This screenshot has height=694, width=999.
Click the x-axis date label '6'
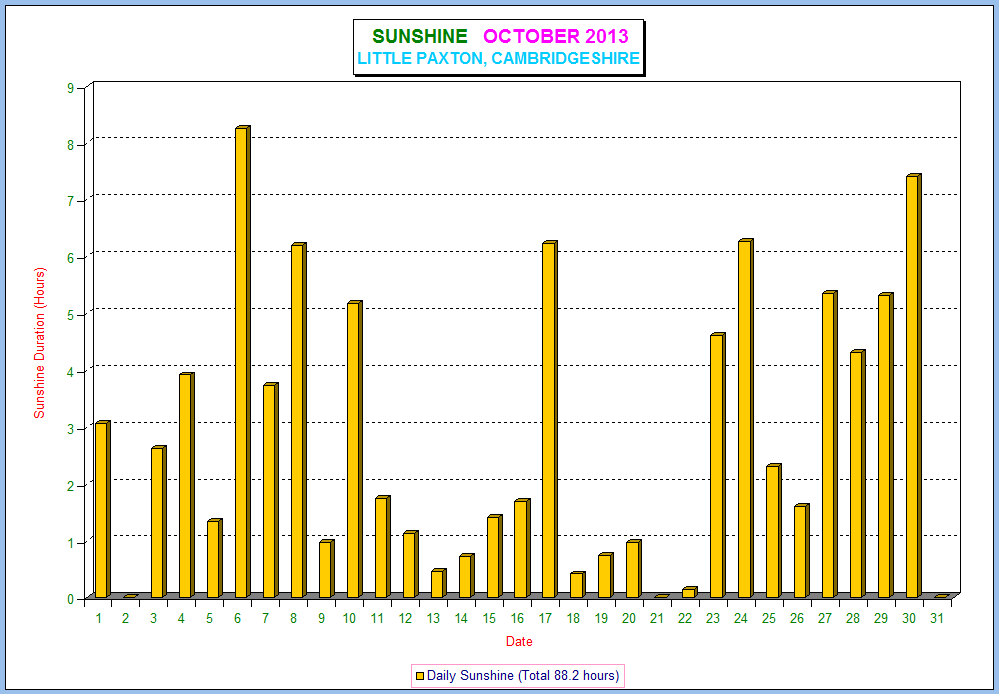pos(238,618)
